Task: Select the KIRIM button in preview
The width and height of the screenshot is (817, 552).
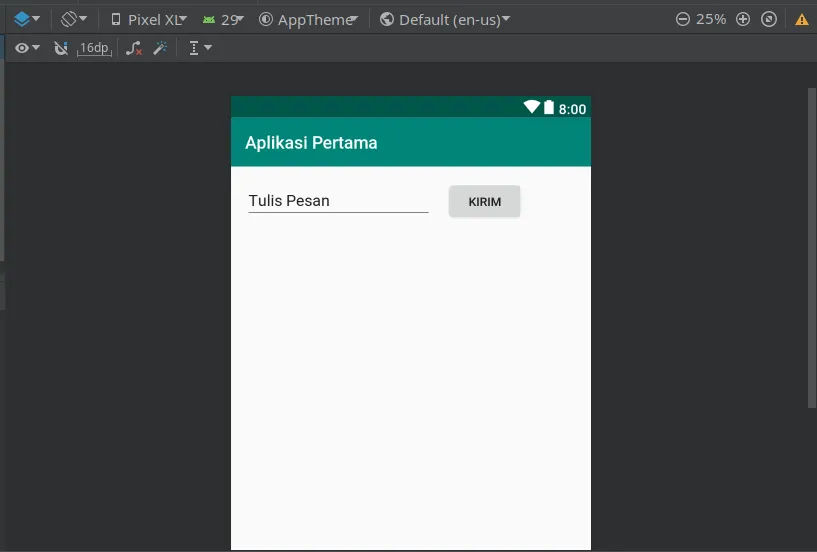Action: pos(484,201)
